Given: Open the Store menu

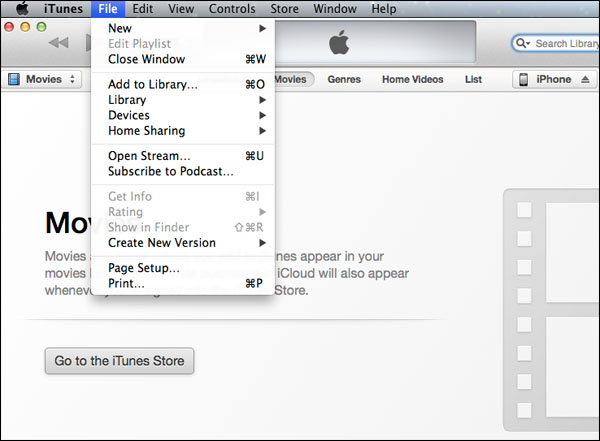Looking at the screenshot, I should point(284,8).
